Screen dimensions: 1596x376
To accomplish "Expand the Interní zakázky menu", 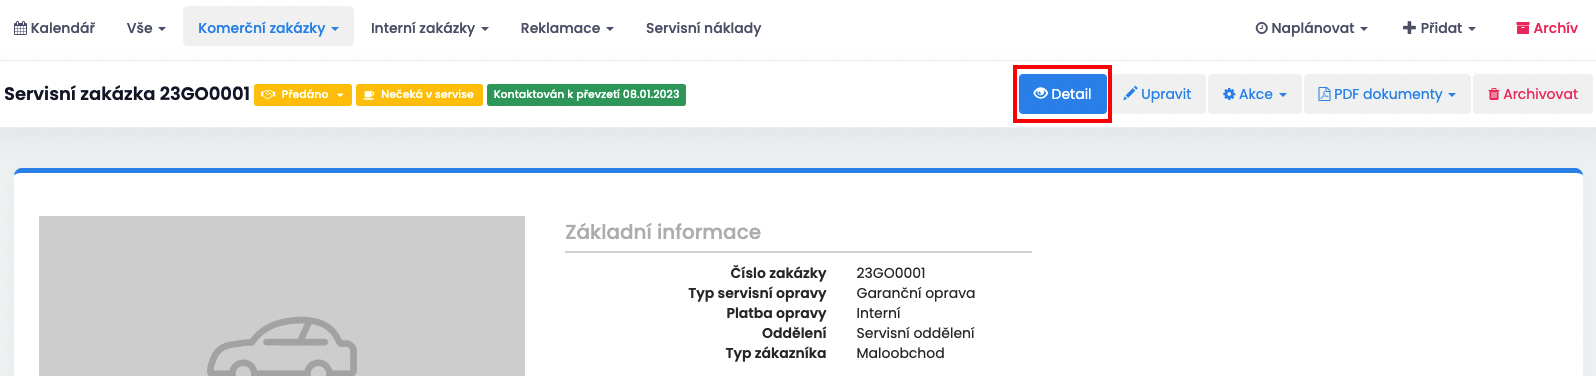I will click(430, 28).
